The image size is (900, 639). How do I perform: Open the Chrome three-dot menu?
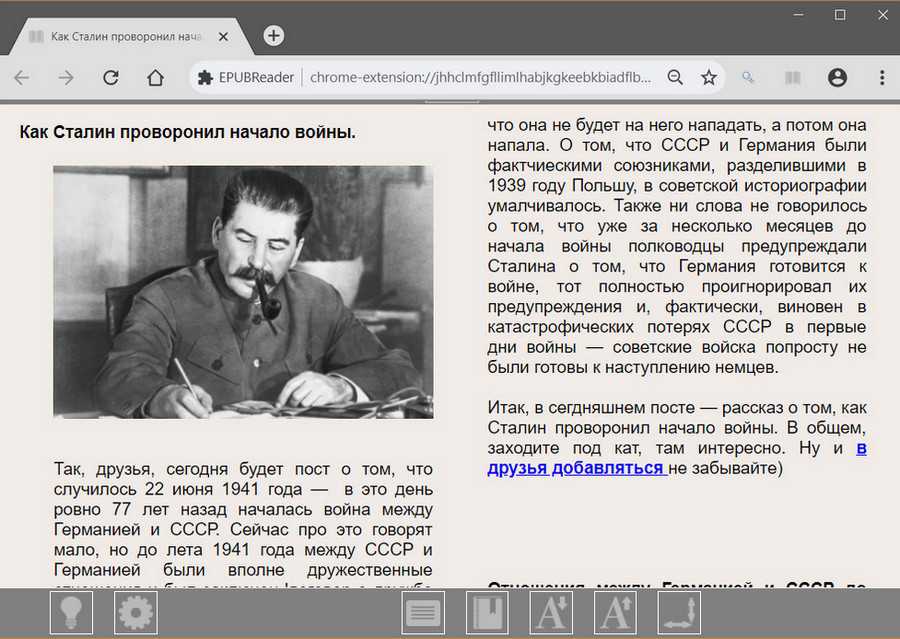pyautogui.click(x=881, y=77)
